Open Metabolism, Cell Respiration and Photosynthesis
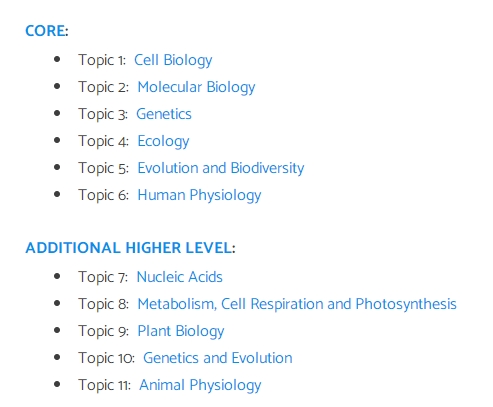The height and width of the screenshot is (407, 493). pyautogui.click(x=297, y=304)
